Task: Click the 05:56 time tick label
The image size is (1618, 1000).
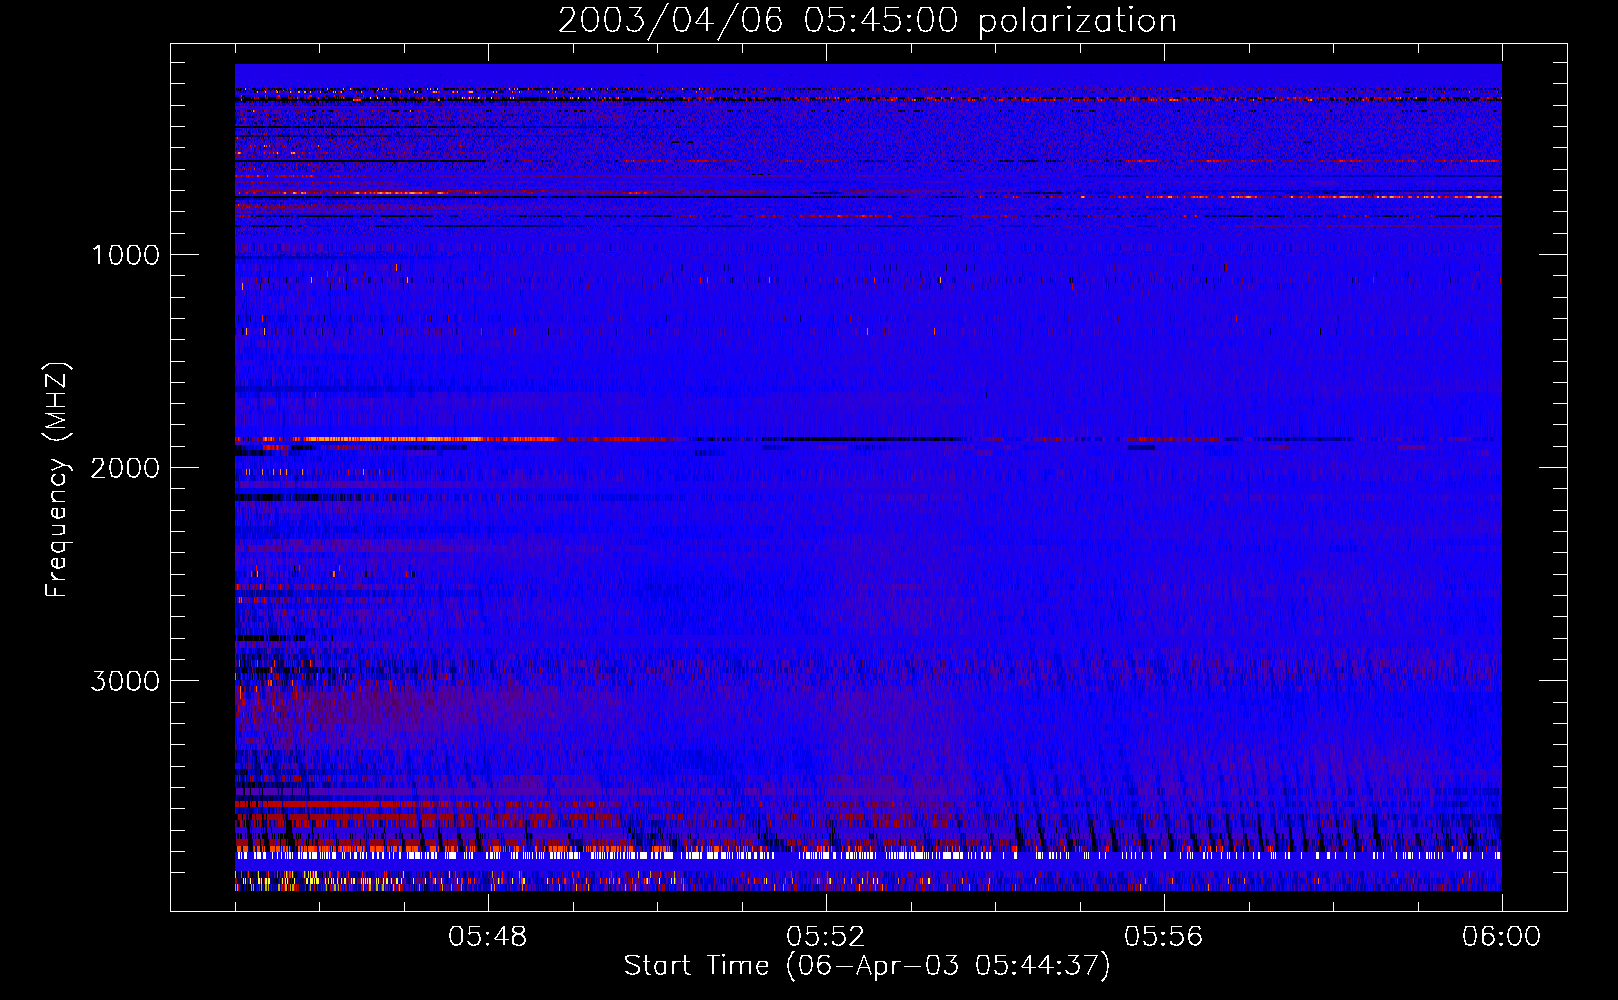Action: pos(1164,936)
